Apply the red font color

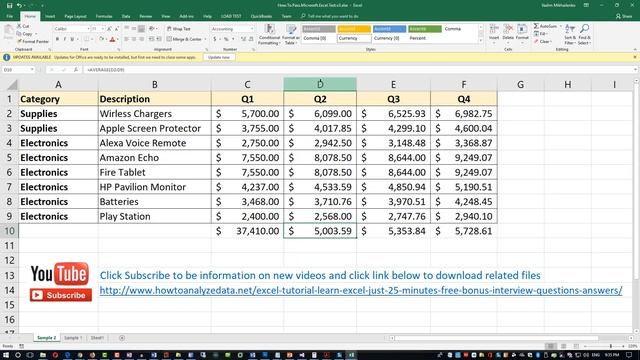click(112, 40)
